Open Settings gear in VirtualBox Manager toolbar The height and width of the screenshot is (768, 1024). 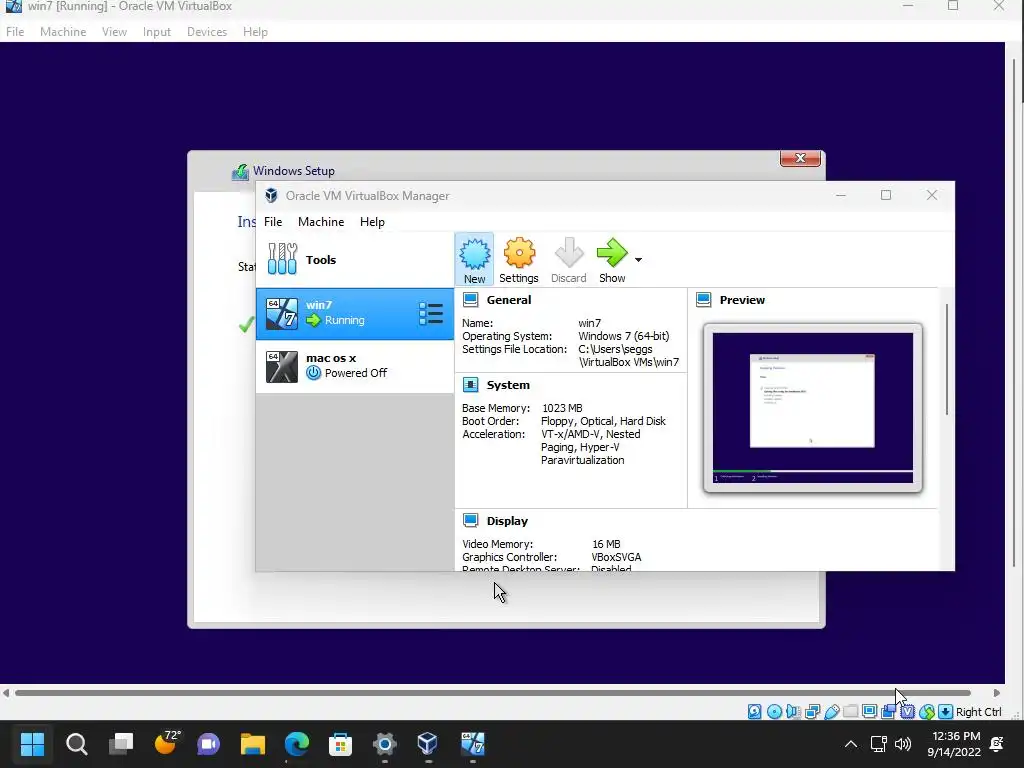[519, 259]
